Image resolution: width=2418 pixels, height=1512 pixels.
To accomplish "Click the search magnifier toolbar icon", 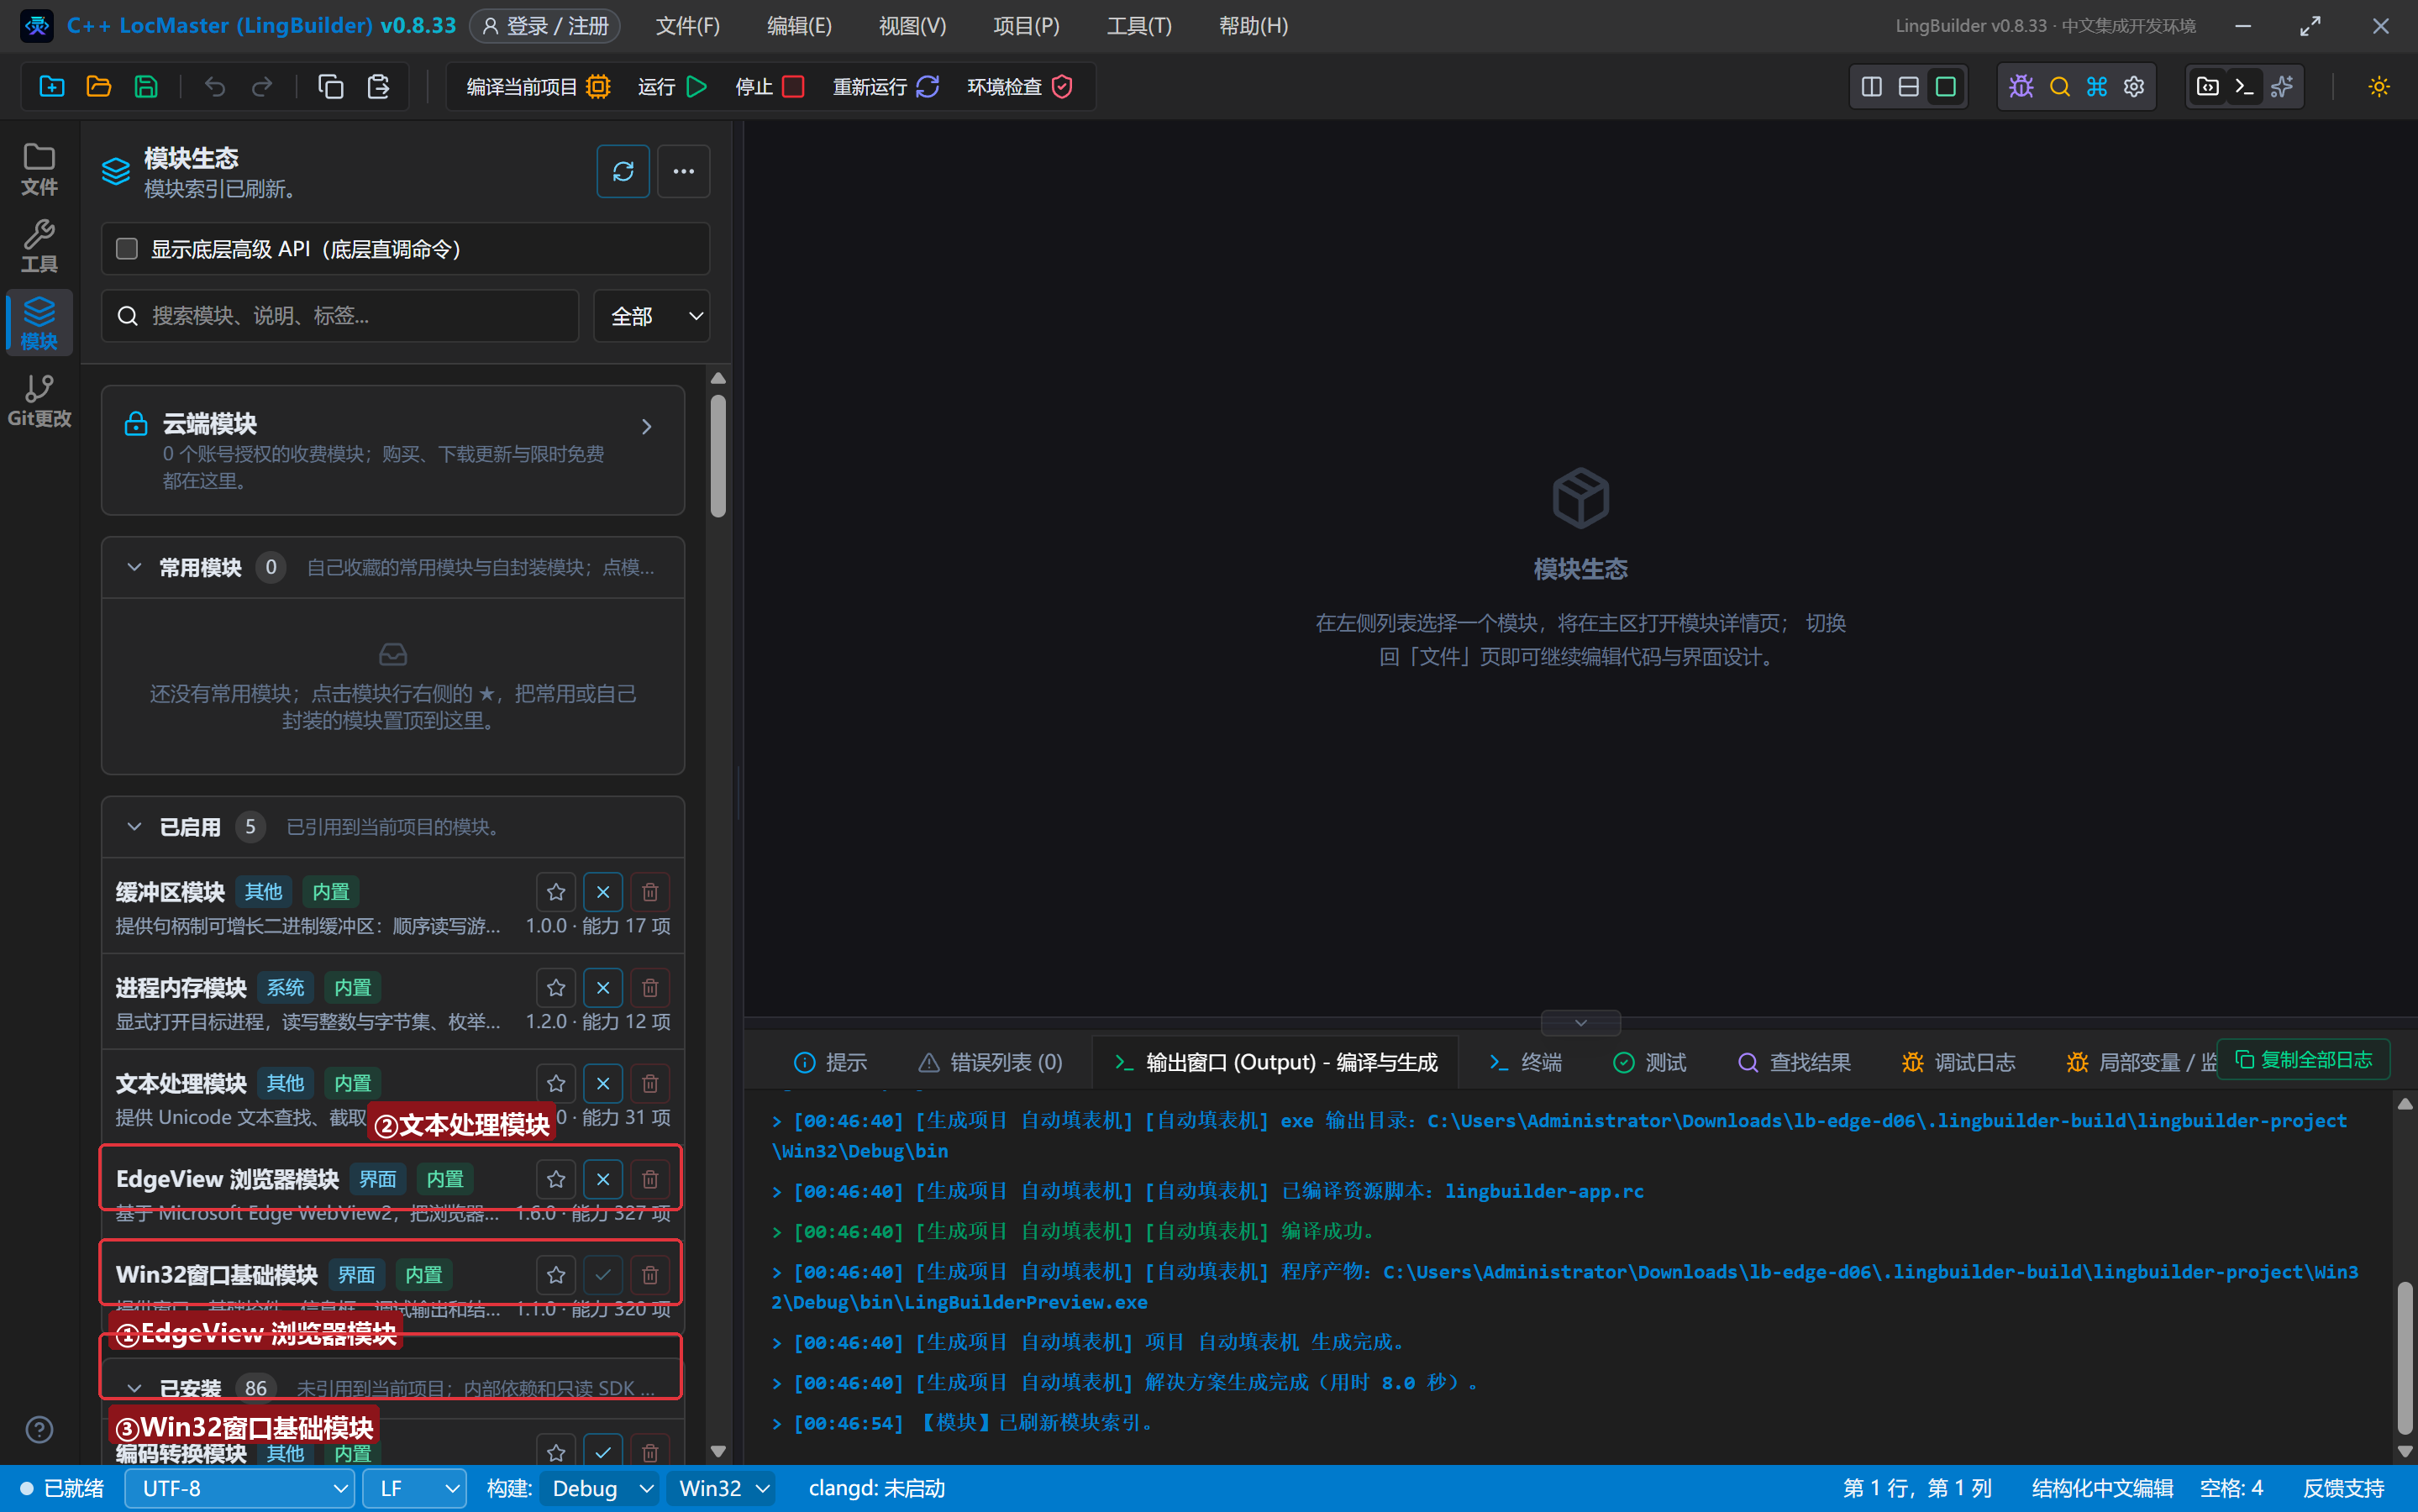I will click(x=2059, y=87).
